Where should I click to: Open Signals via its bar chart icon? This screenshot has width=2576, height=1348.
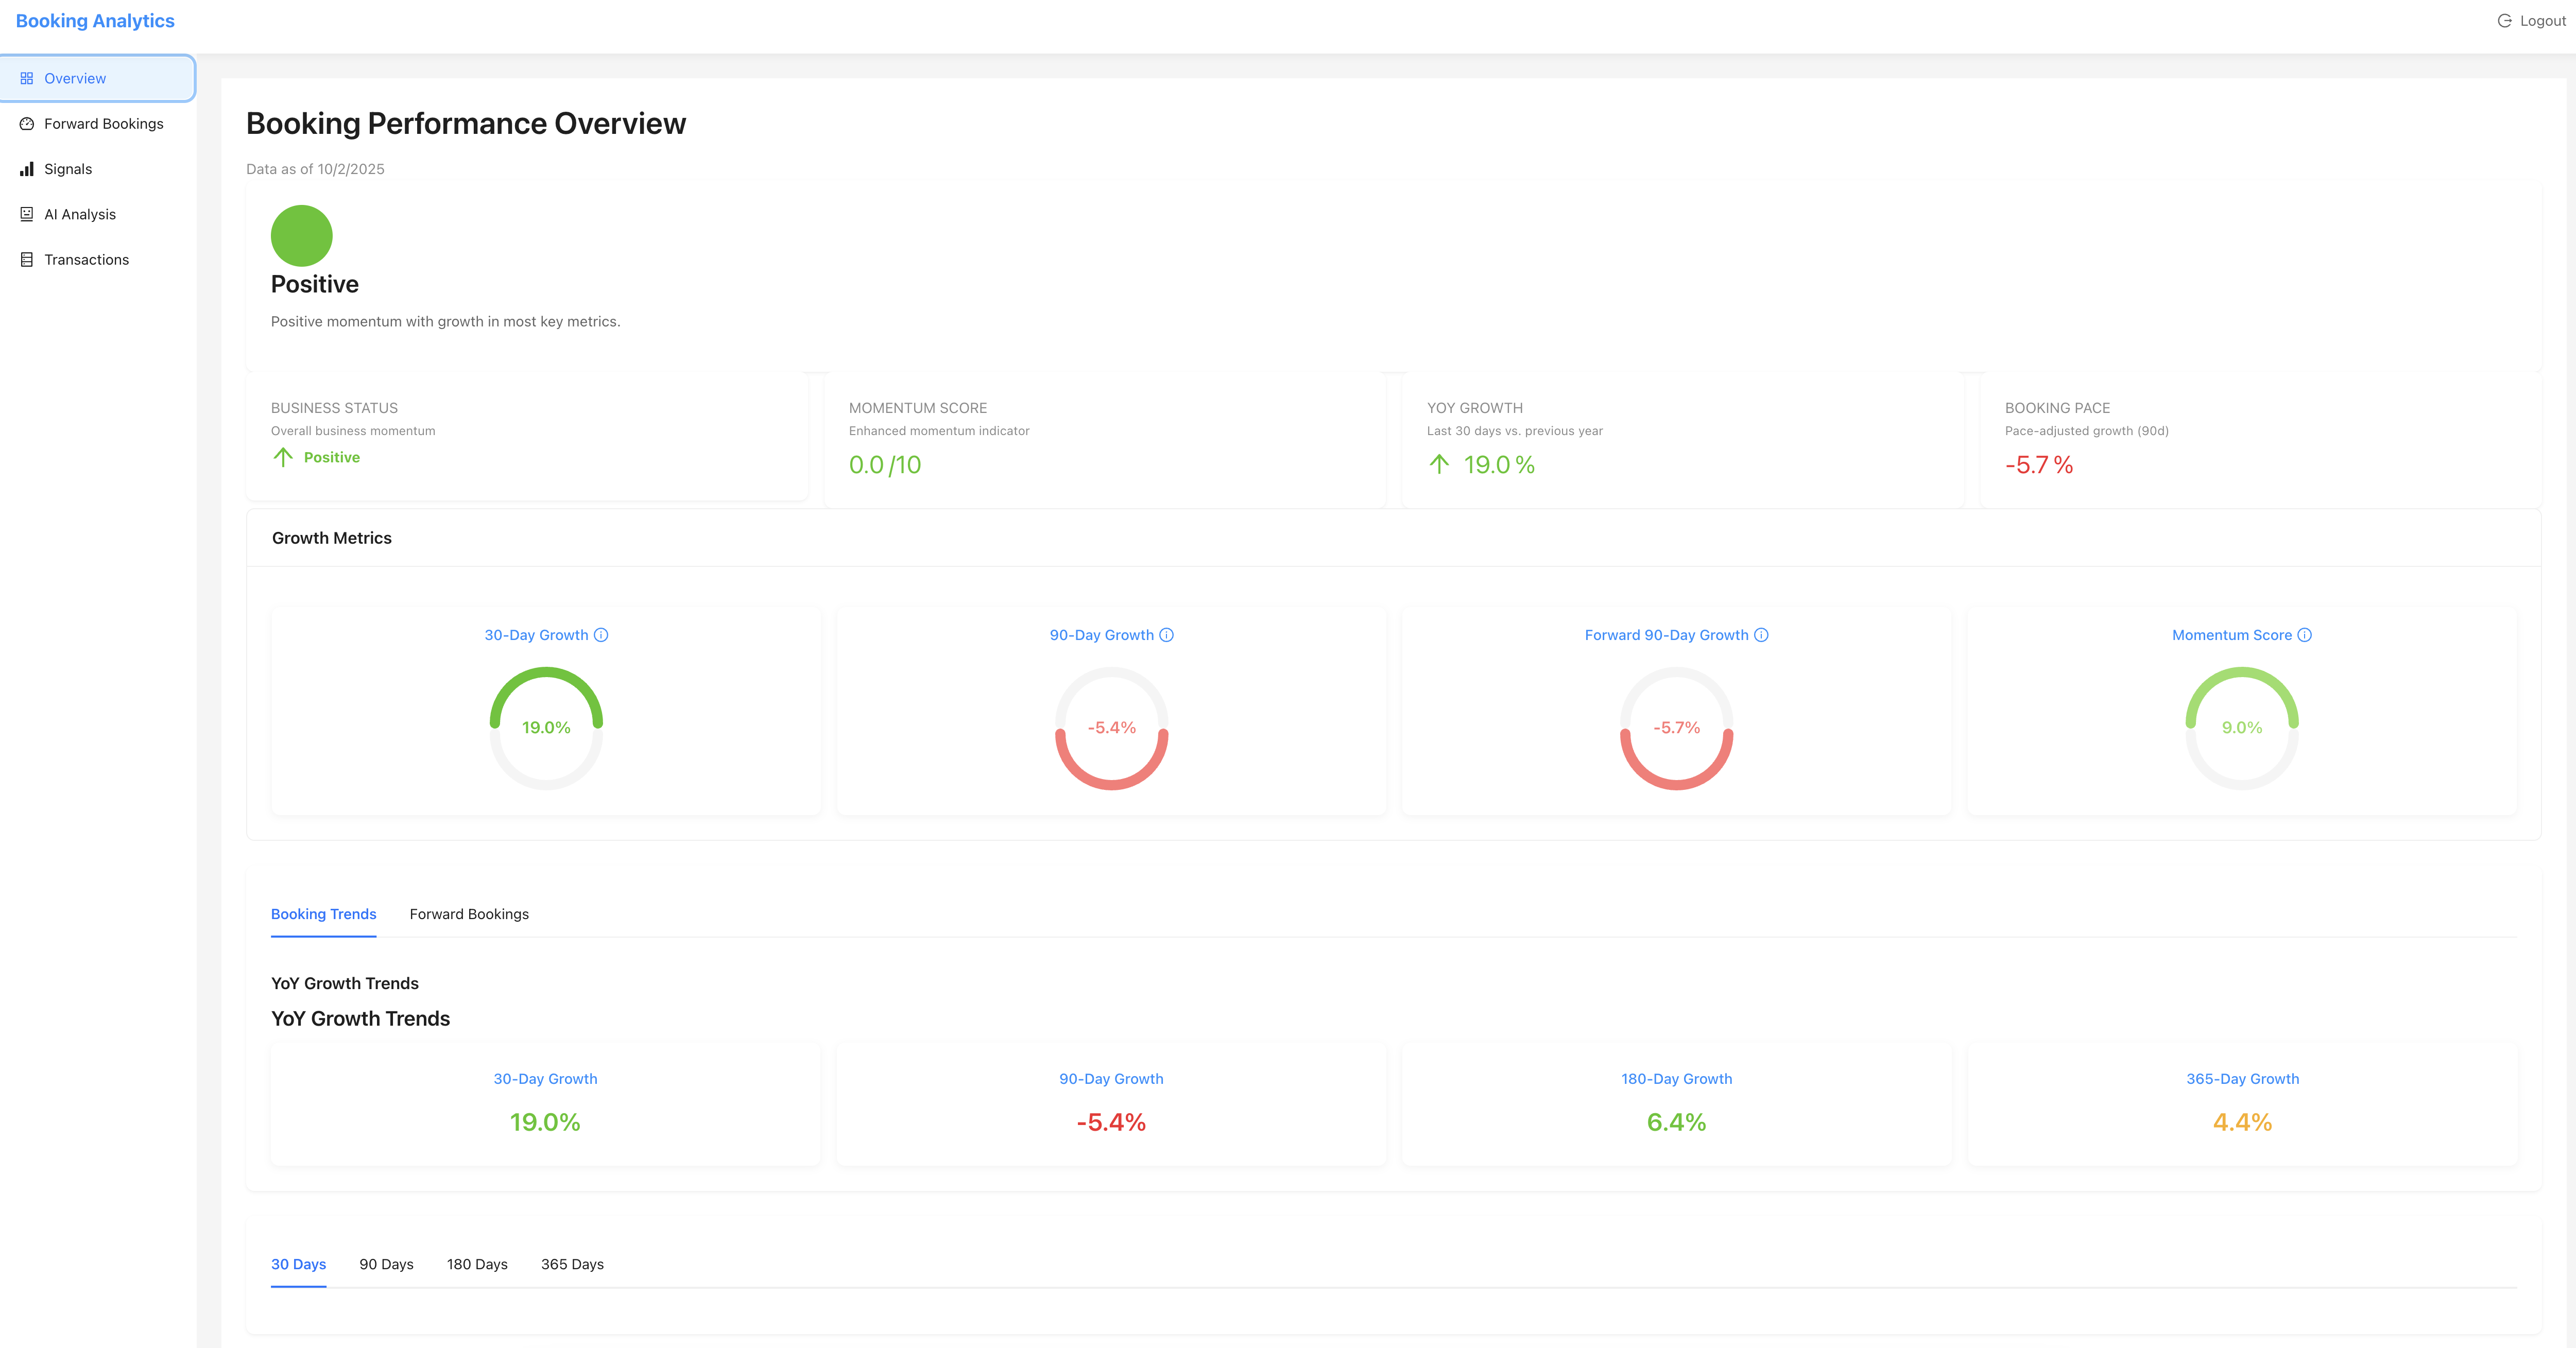point(27,168)
